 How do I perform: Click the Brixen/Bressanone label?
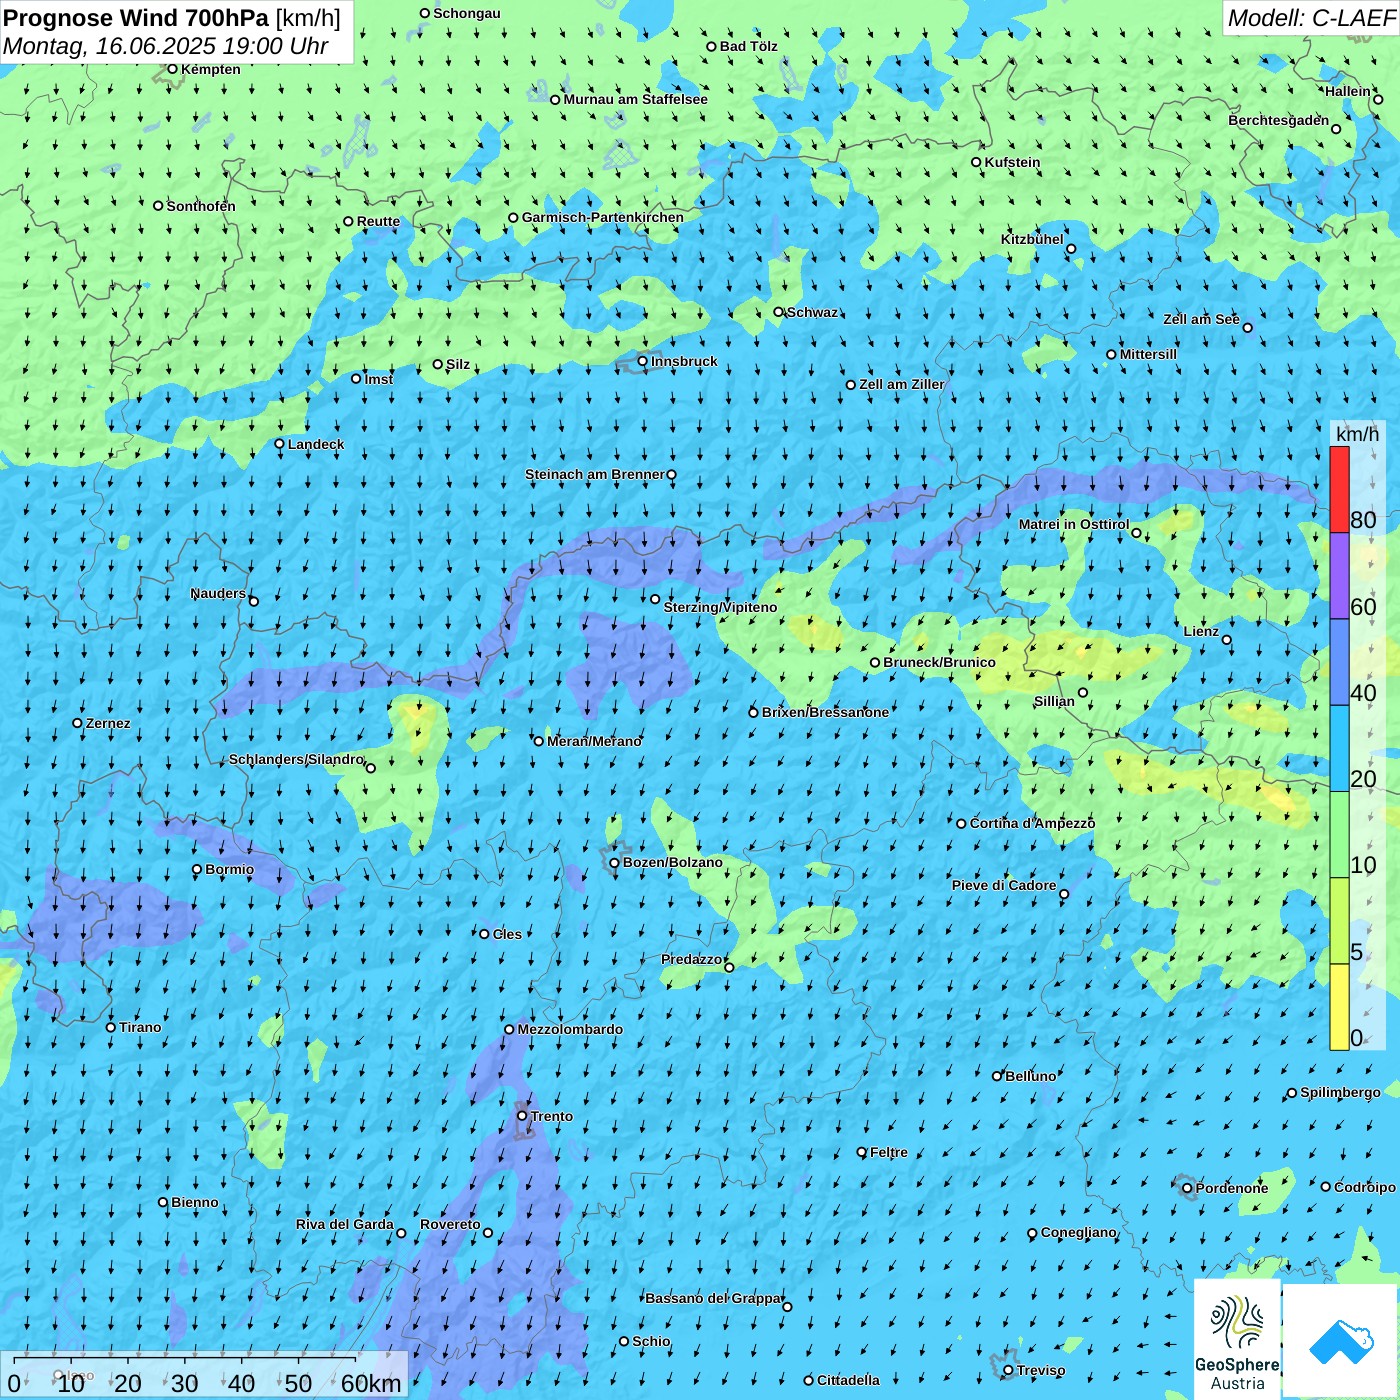(x=825, y=712)
